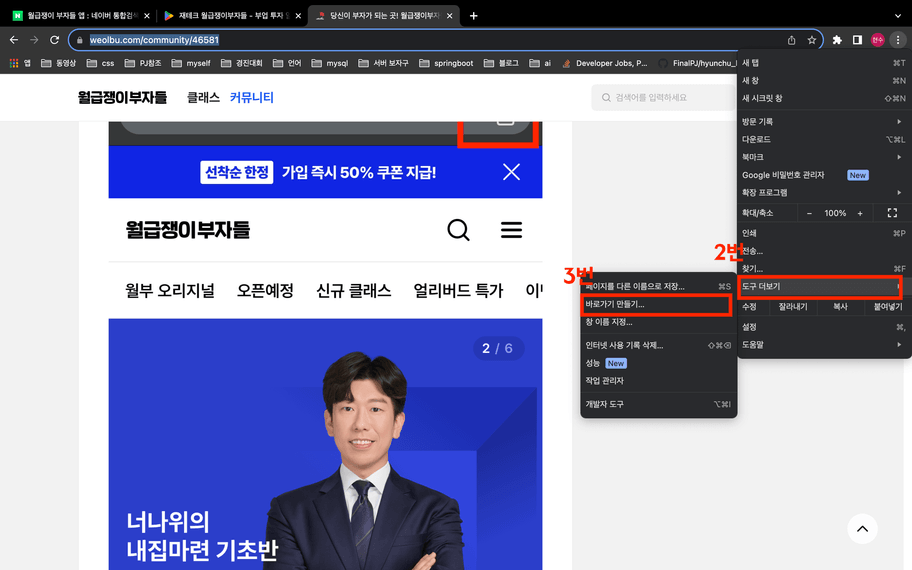Screen dimensions: 912x570
Task: Click 붙여넣기 in the edit row
Action: [888, 307]
